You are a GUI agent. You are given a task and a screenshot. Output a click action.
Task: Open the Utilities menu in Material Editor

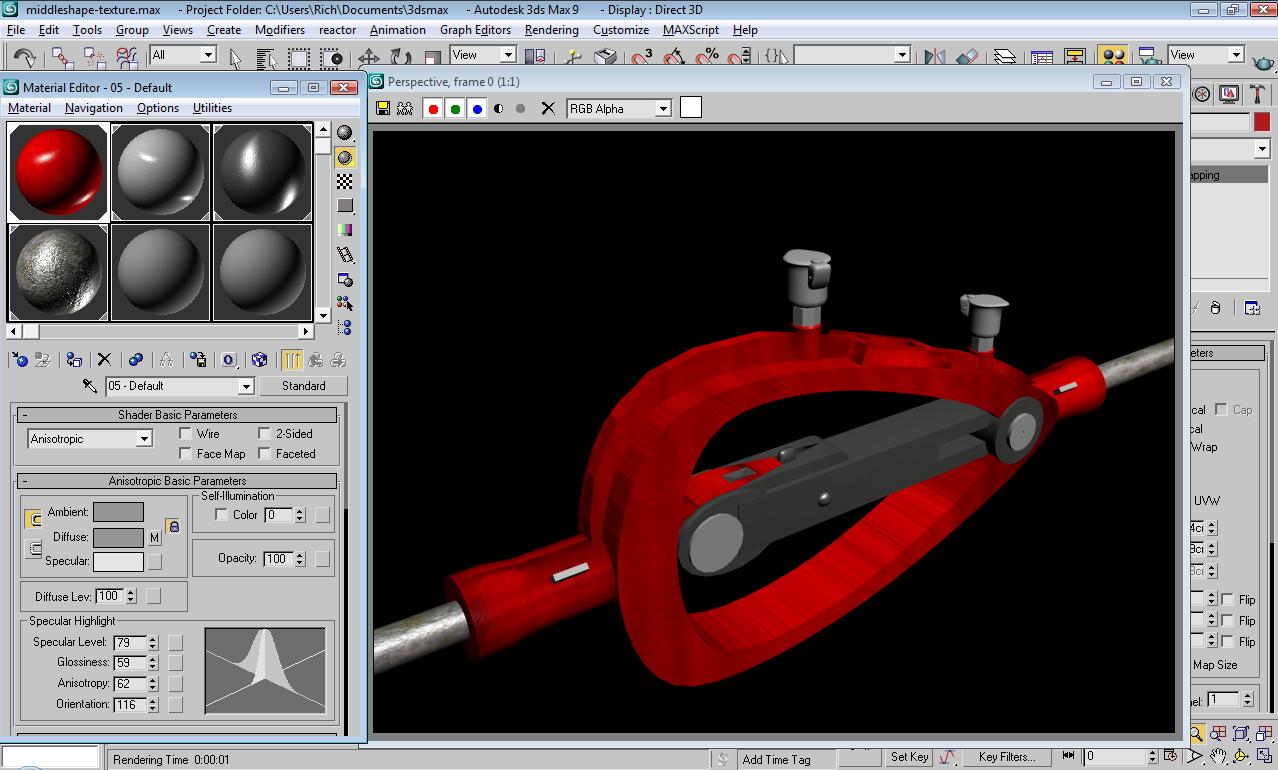click(212, 108)
